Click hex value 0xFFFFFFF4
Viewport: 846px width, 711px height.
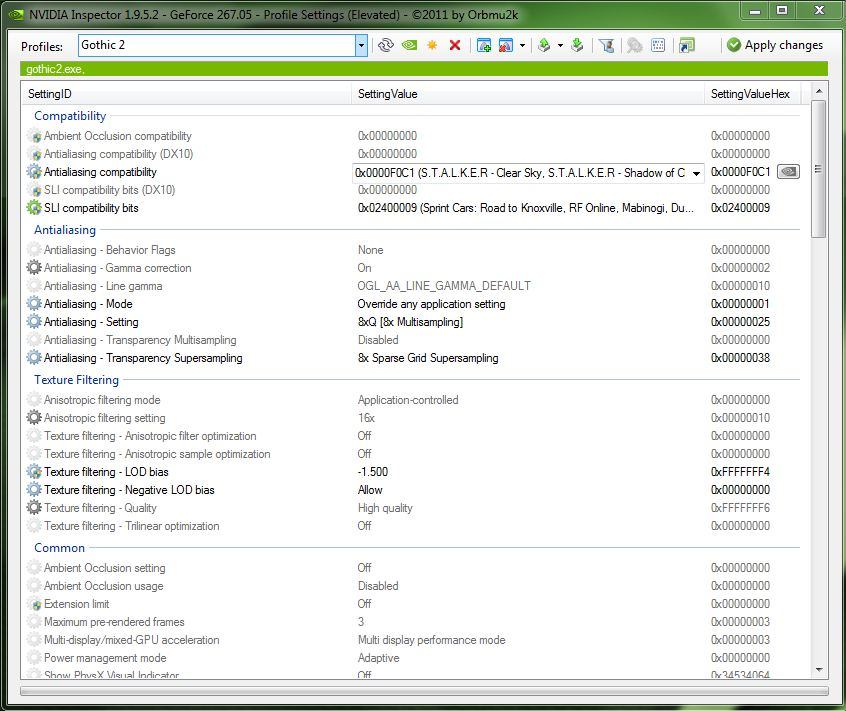pos(740,472)
